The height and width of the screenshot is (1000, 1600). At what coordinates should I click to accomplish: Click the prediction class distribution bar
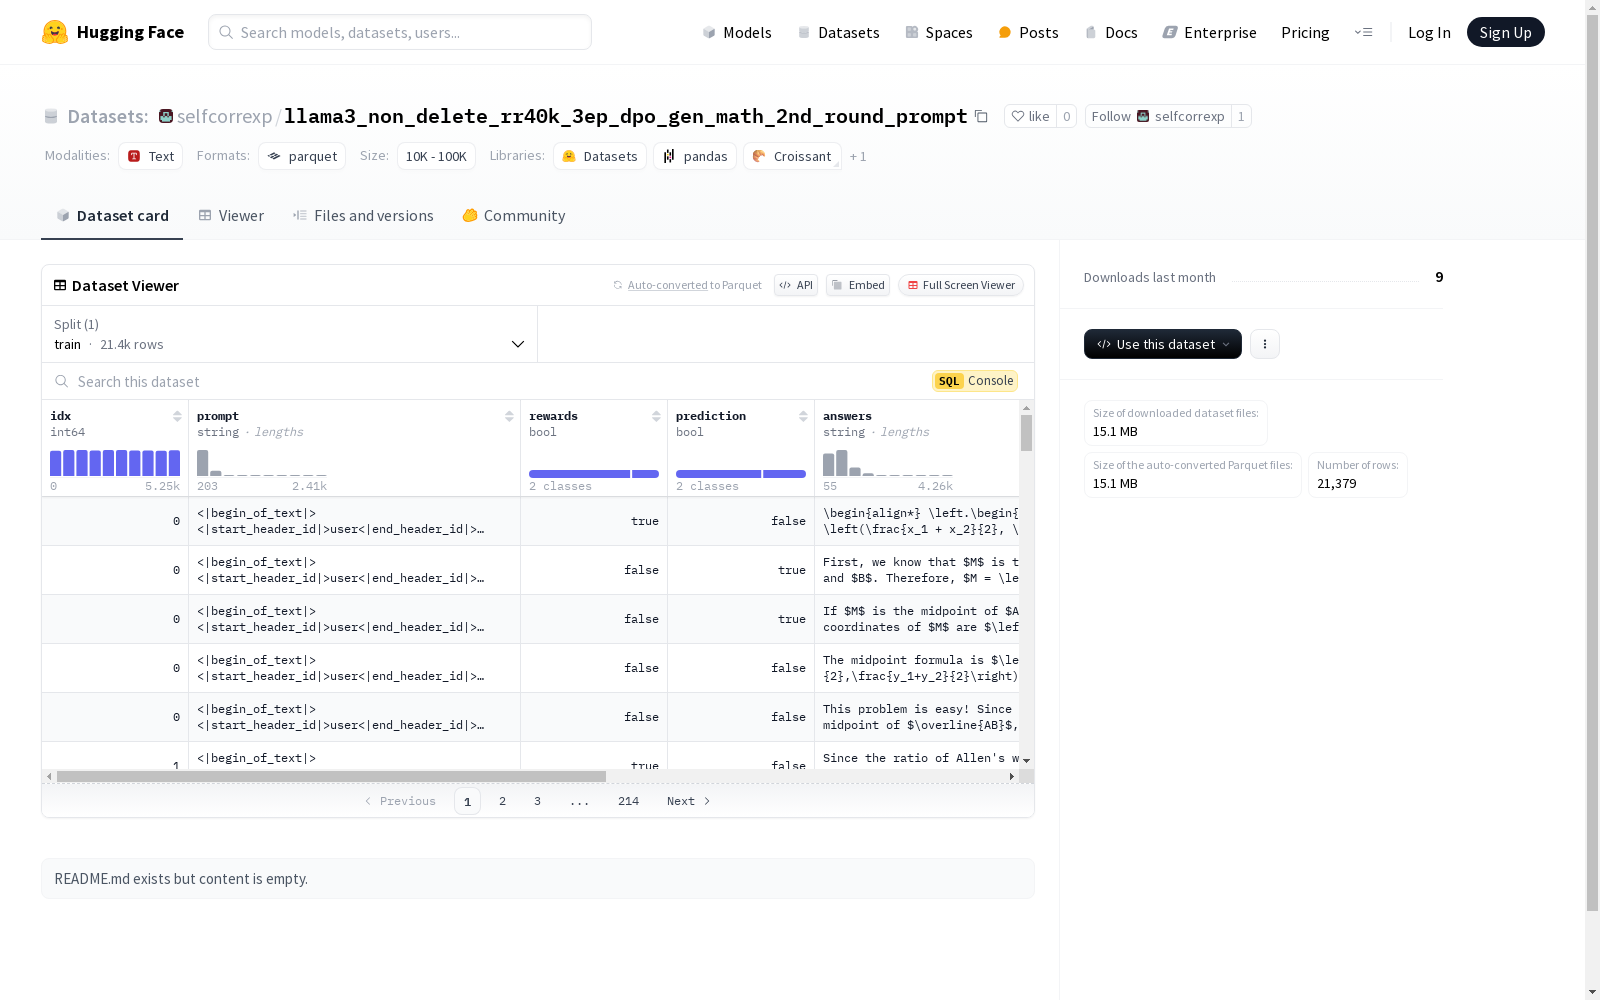pyautogui.click(x=741, y=474)
